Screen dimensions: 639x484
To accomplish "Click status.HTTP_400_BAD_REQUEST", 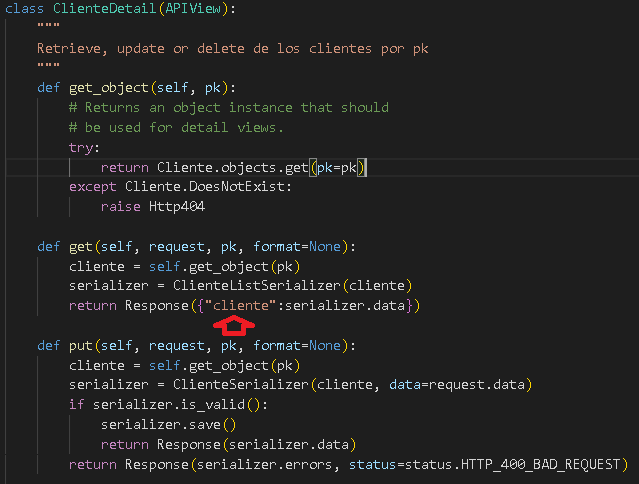I will point(512,464).
